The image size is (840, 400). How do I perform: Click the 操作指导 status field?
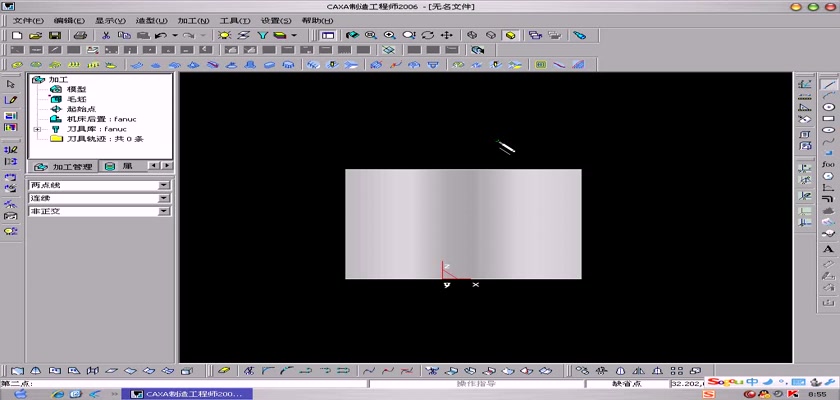(476, 384)
